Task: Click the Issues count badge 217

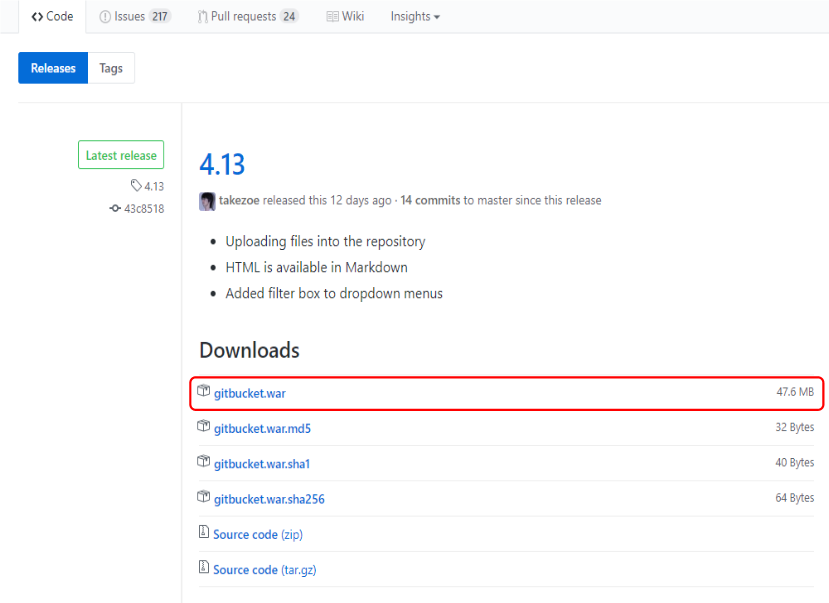Action: (160, 16)
